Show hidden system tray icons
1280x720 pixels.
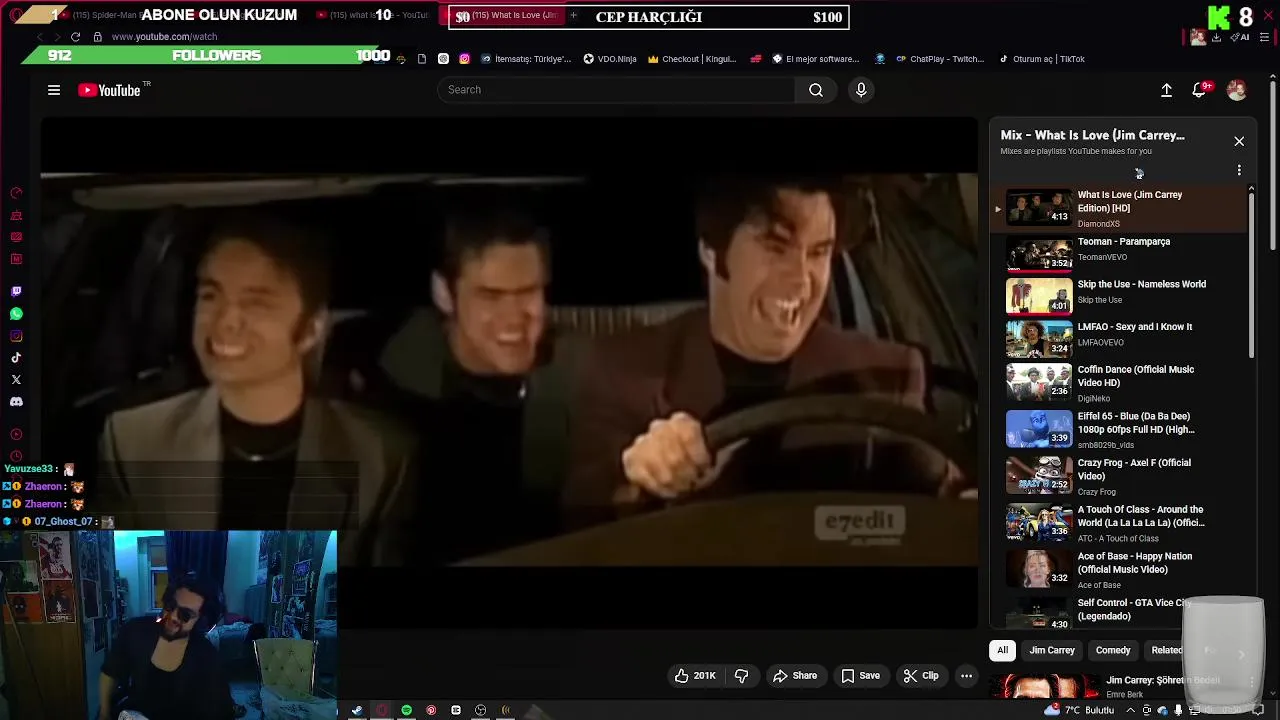coord(1131,711)
